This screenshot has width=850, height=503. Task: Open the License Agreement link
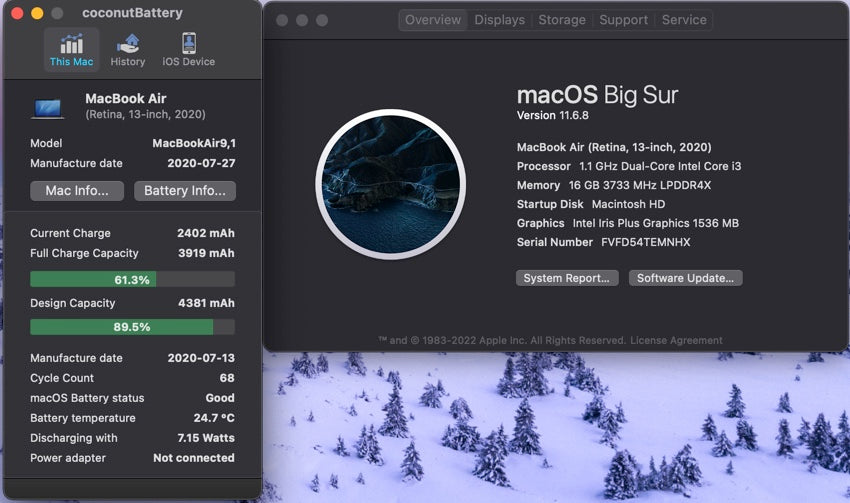676,340
